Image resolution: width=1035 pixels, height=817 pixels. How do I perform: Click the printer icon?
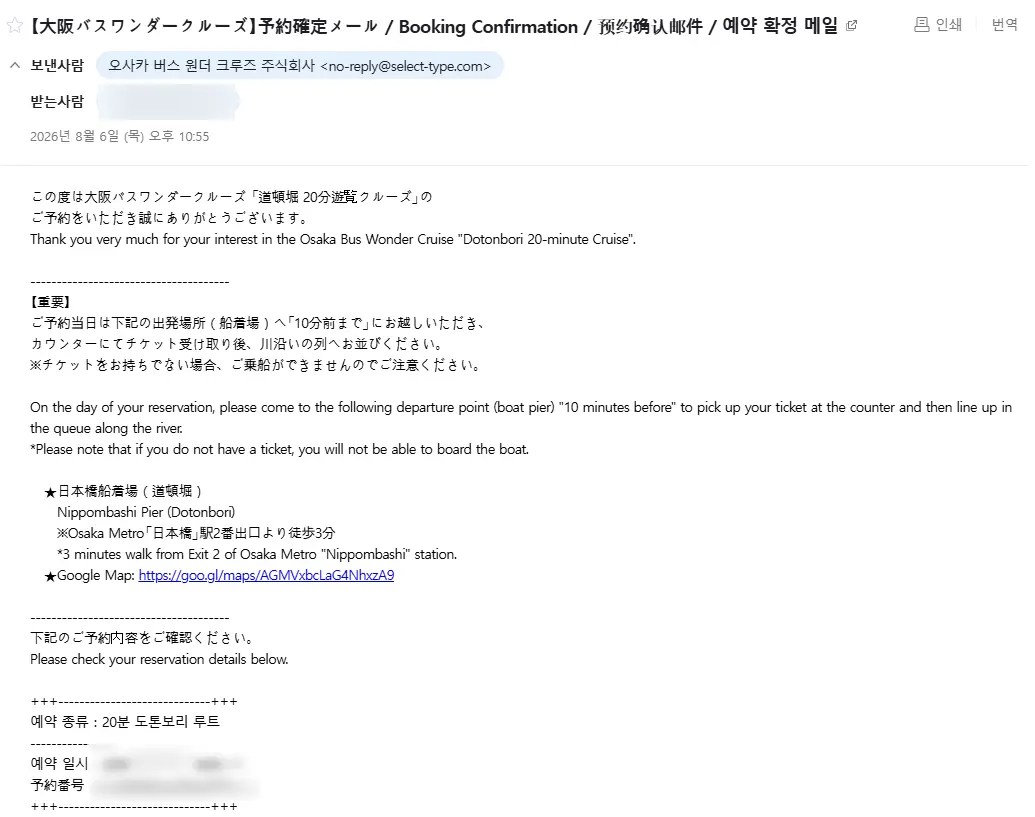tap(921, 25)
